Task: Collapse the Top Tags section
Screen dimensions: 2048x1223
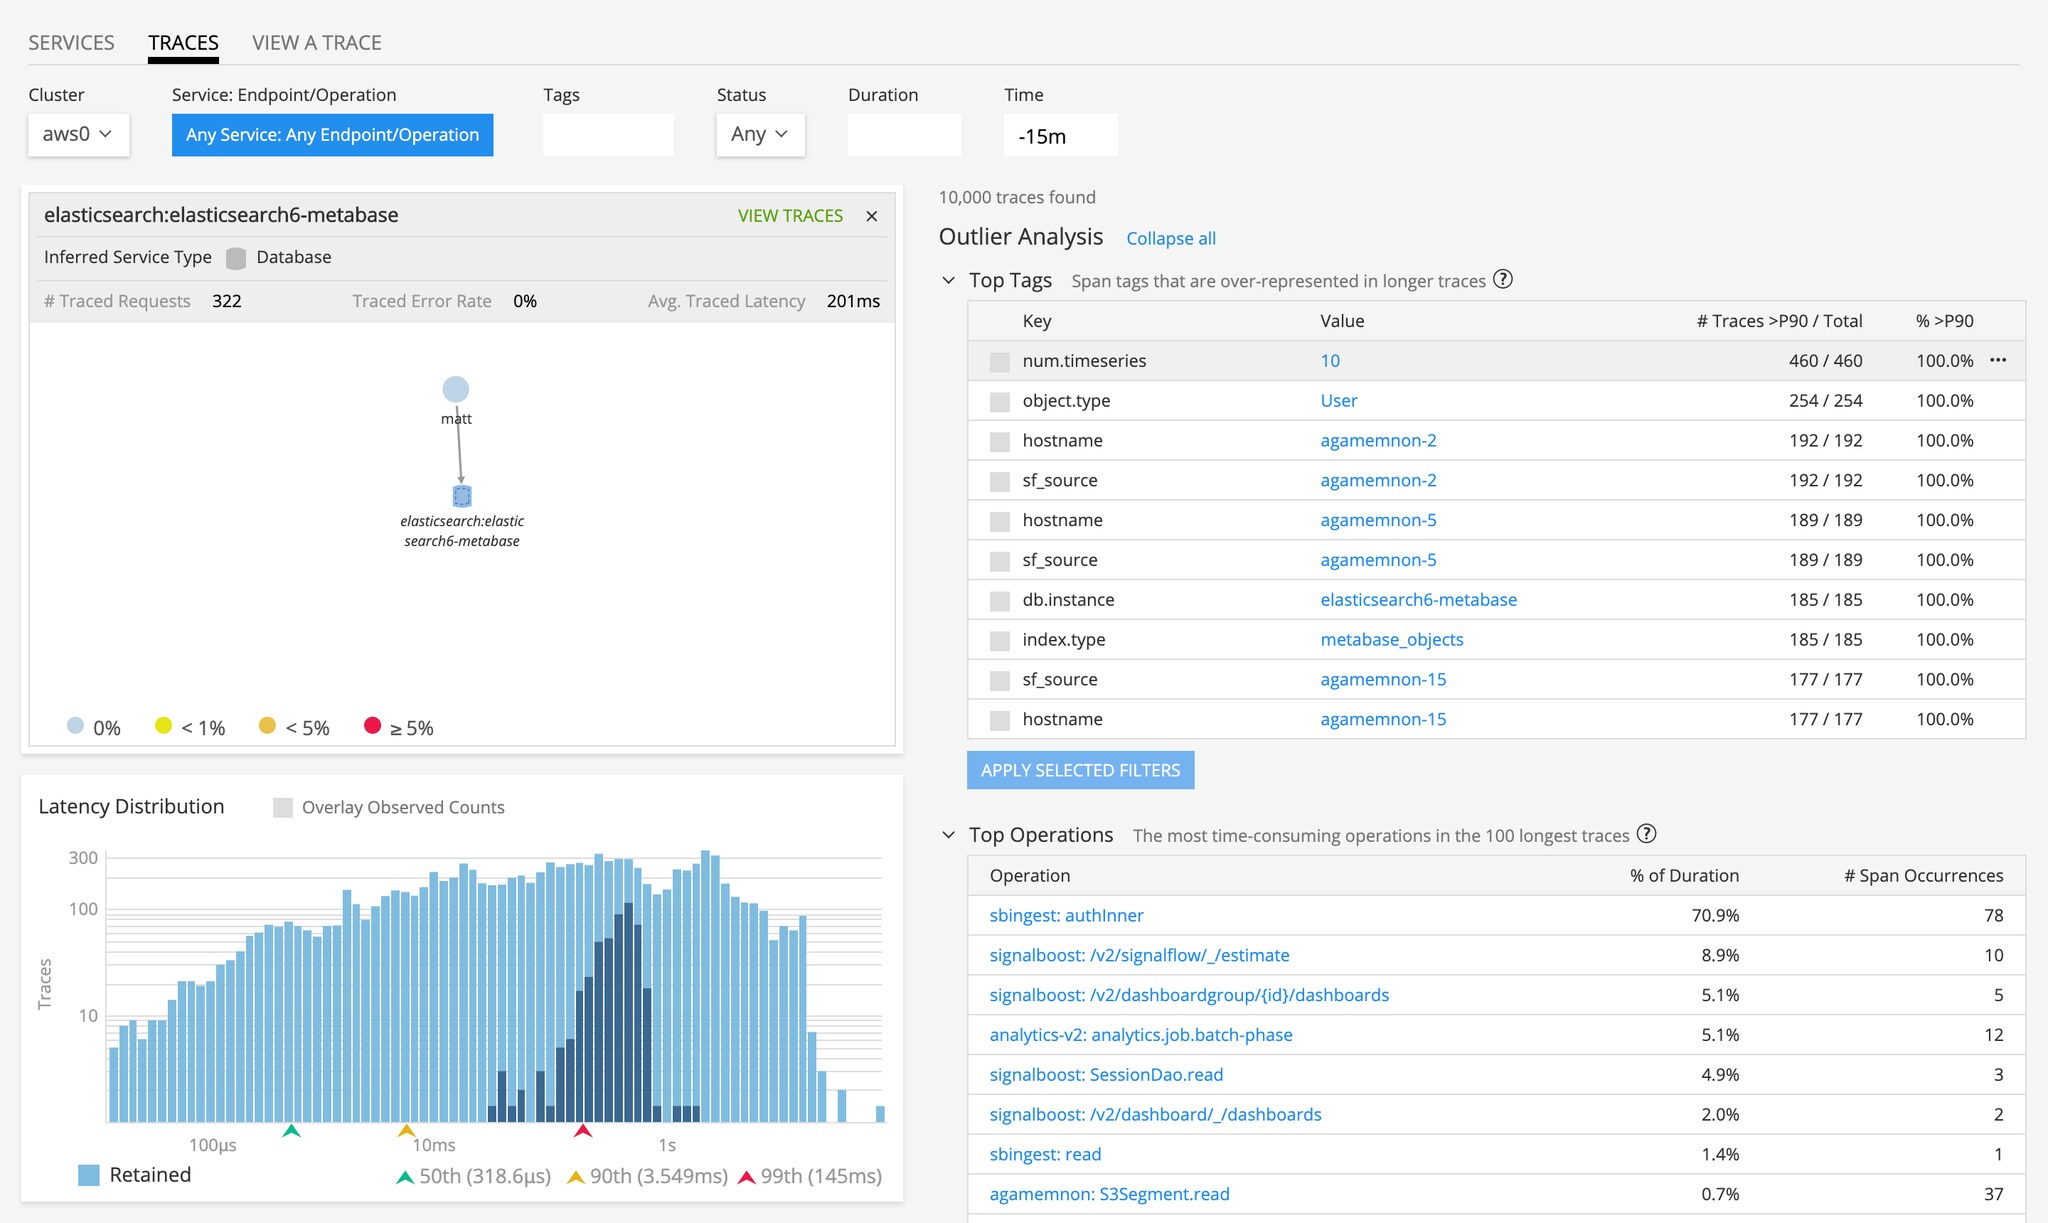Action: (948, 281)
